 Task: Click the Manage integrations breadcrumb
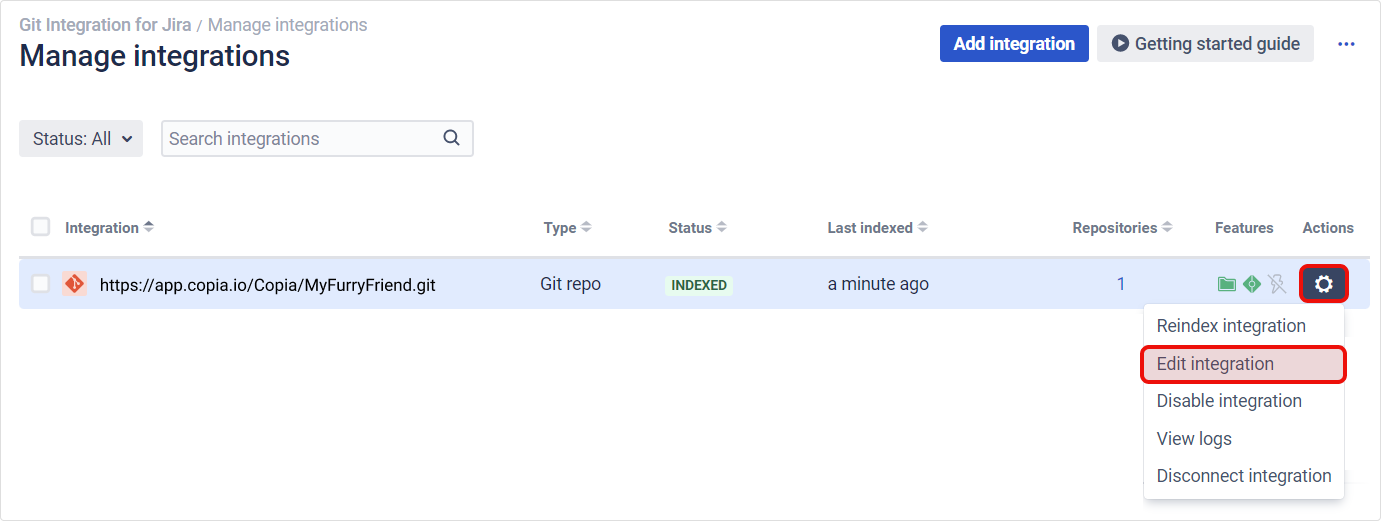coord(287,25)
